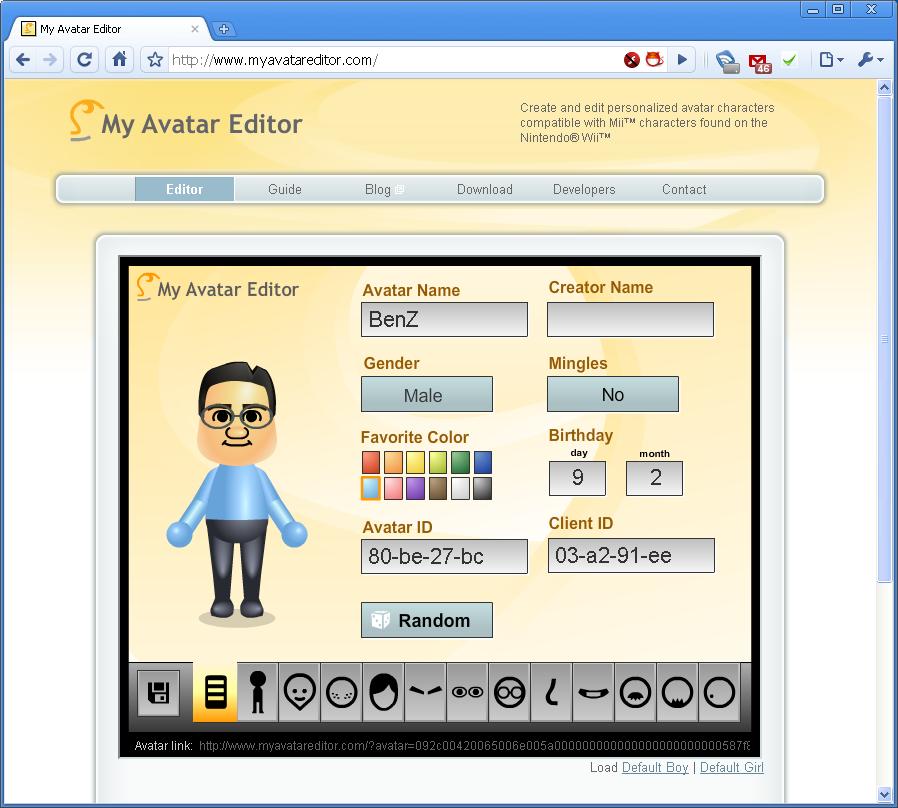Open the nose editing icon
This screenshot has height=808, width=898.
[551, 693]
